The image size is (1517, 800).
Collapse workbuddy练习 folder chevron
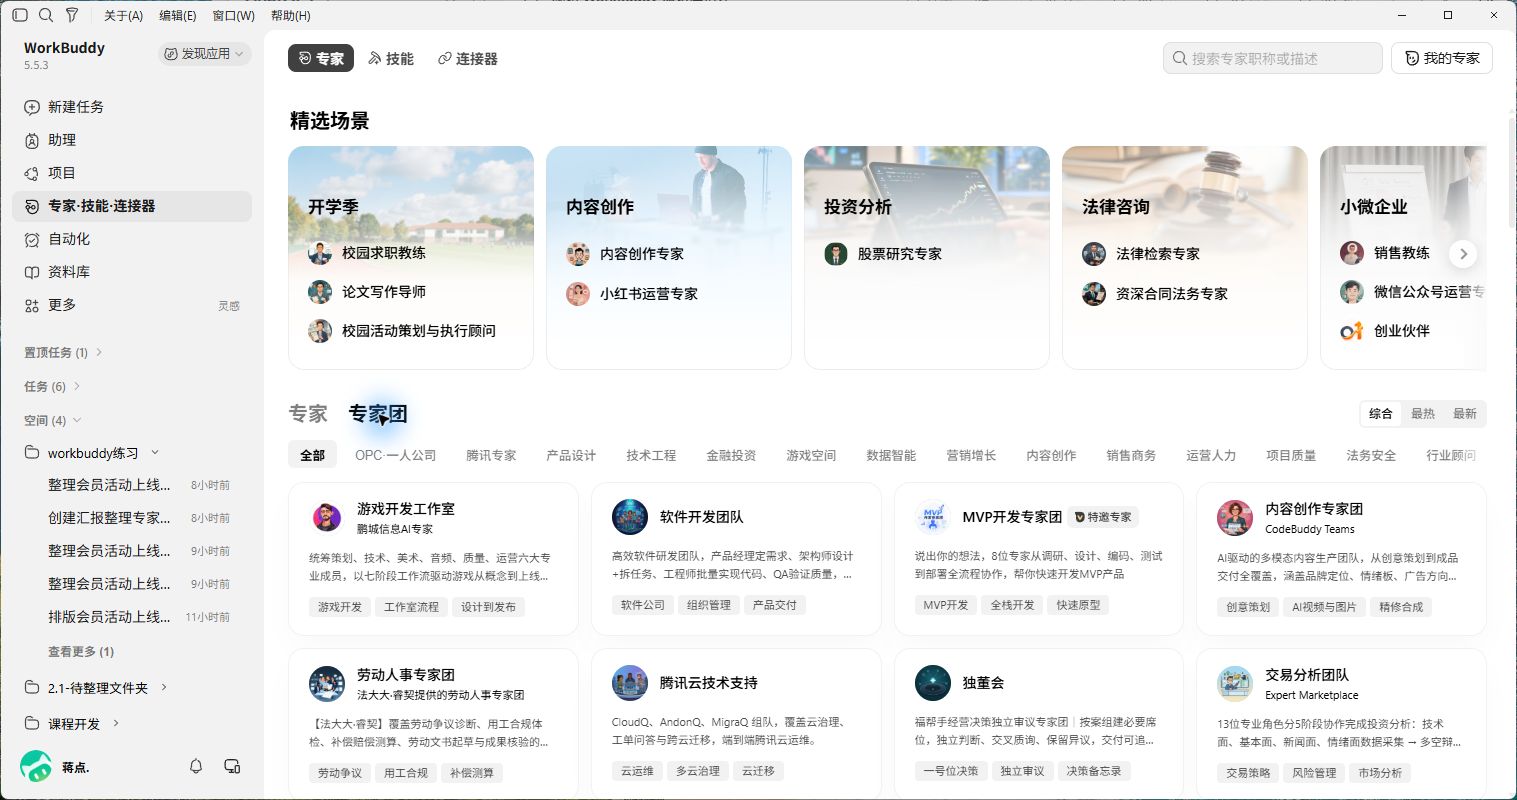(155, 453)
